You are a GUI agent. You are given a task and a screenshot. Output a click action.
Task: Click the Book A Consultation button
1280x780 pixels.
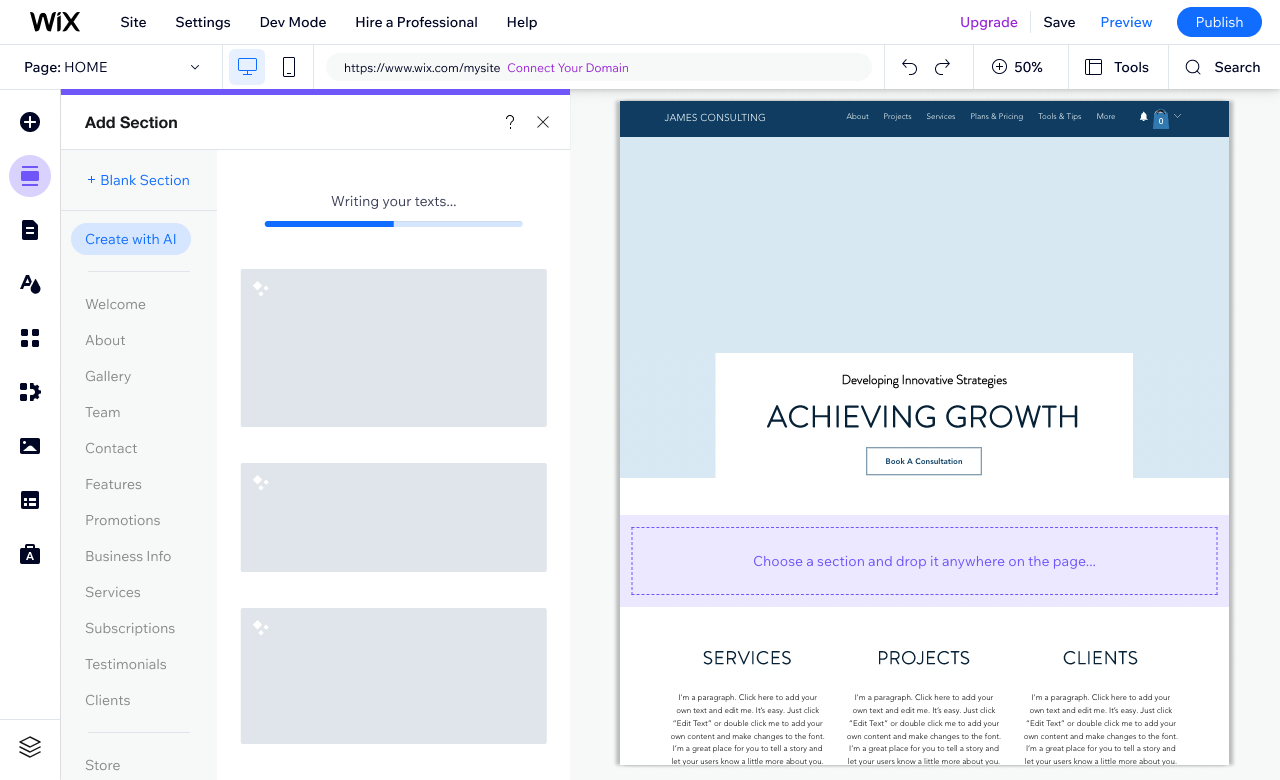924,461
